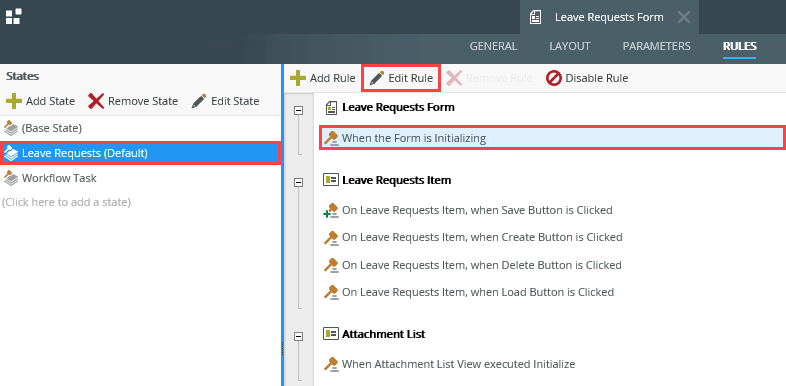This screenshot has height=386, width=786.
Task: Click the pencil Edit Rule icon
Action: click(x=377, y=78)
